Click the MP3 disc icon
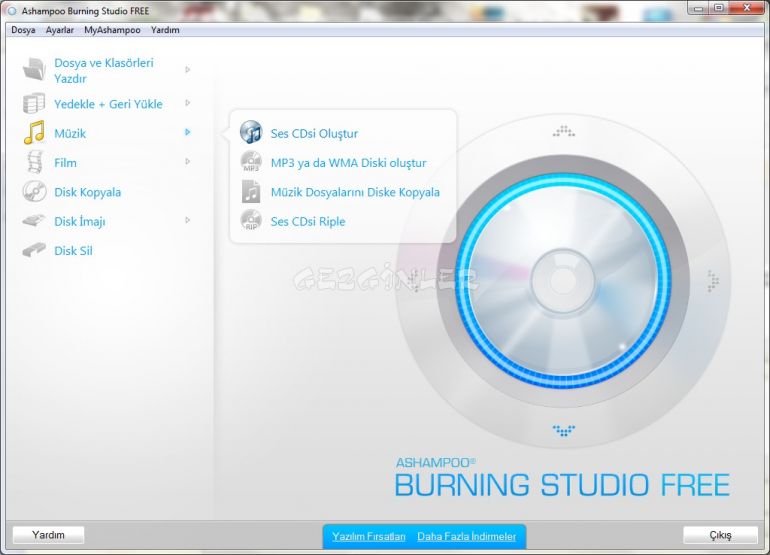This screenshot has width=770, height=555. [251, 162]
